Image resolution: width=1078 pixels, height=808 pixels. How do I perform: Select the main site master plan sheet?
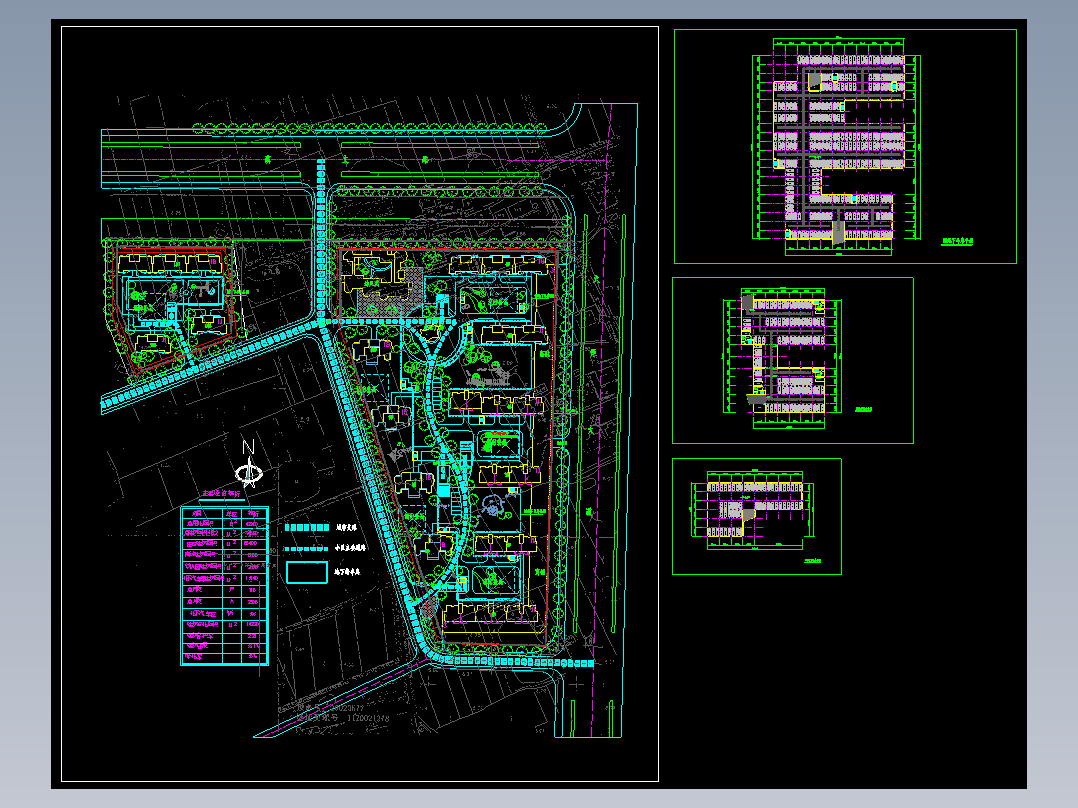coord(360,404)
